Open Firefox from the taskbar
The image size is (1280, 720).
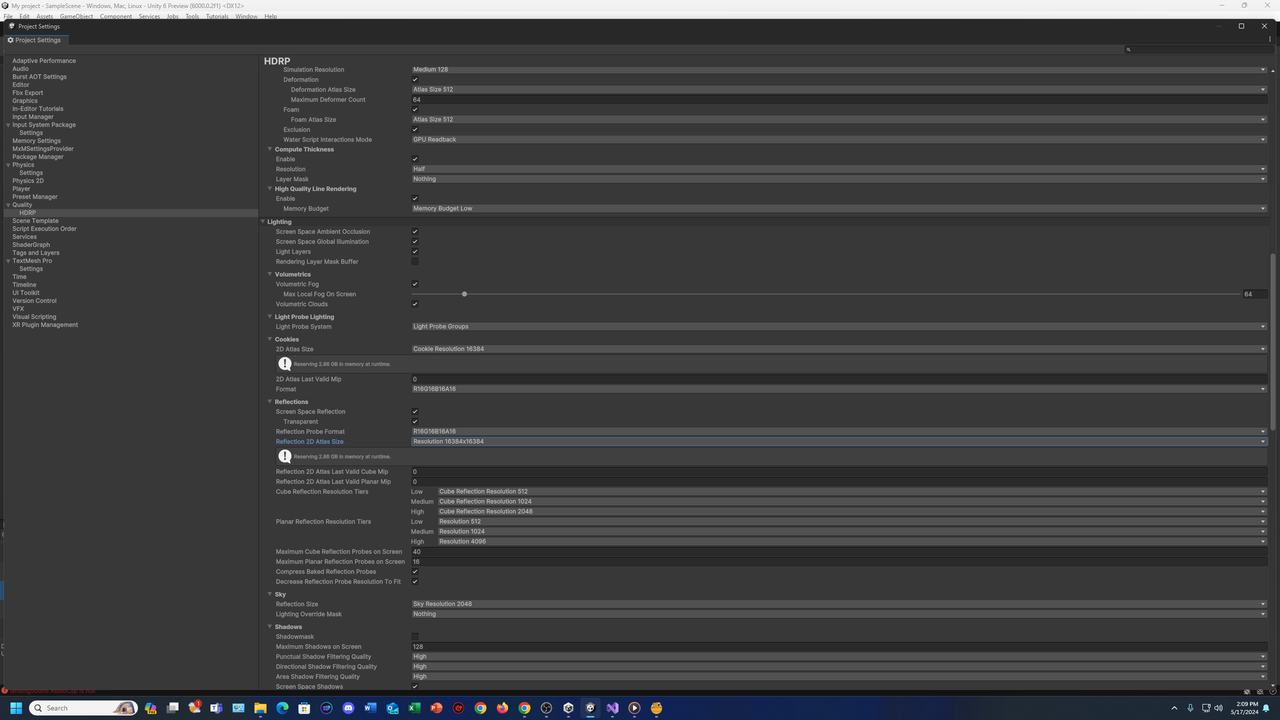pos(502,708)
